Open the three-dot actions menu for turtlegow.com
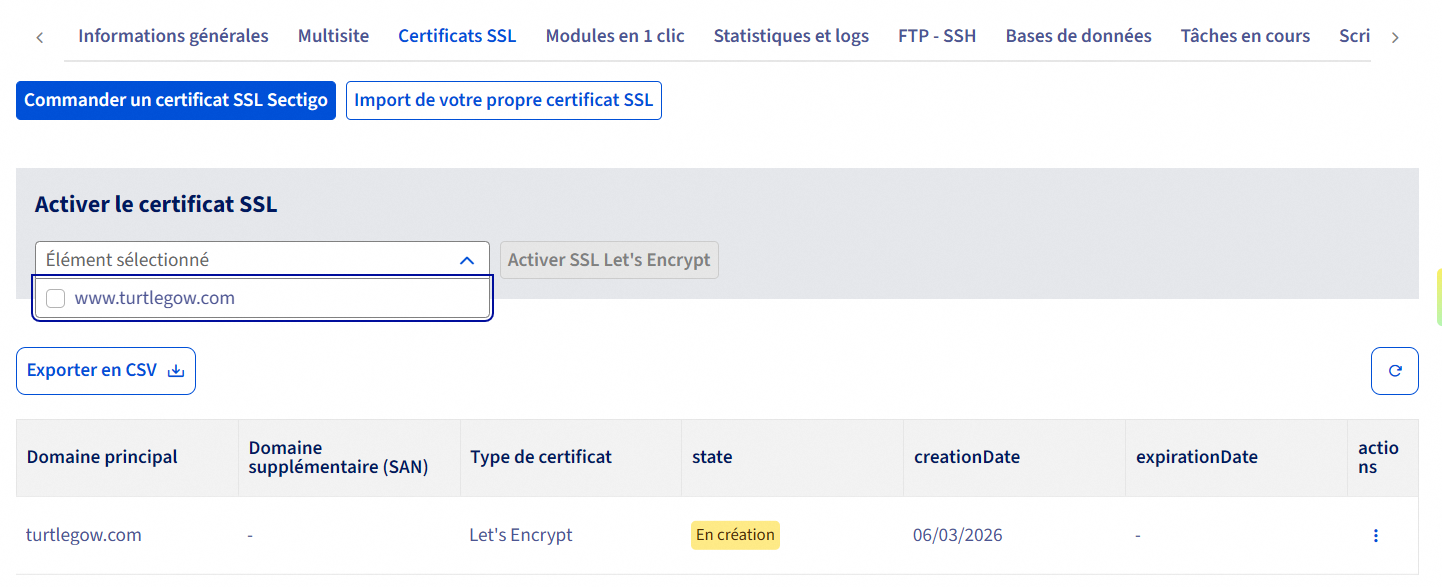The width and height of the screenshot is (1442, 587). click(1376, 536)
